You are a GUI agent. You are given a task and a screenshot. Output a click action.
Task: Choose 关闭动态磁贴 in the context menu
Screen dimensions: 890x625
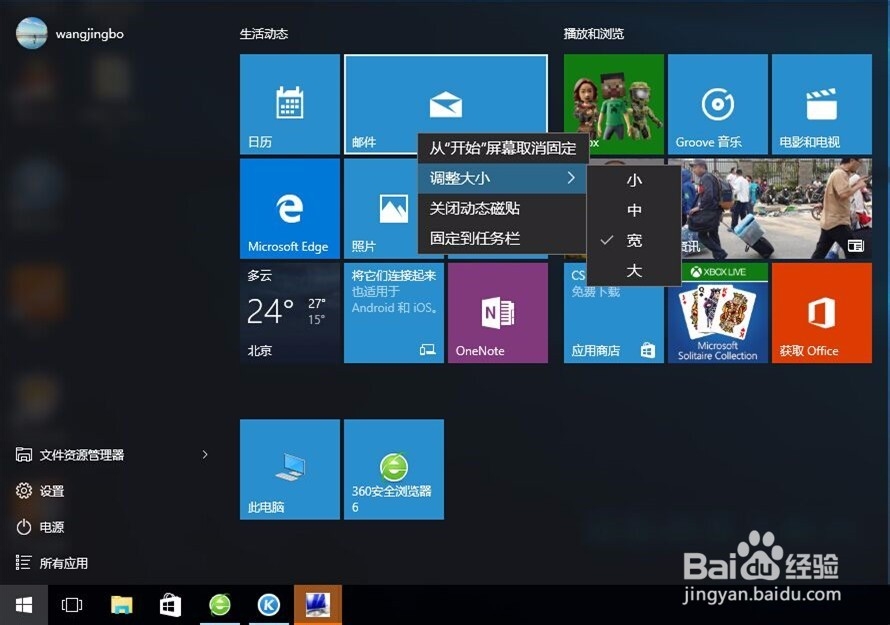502,208
